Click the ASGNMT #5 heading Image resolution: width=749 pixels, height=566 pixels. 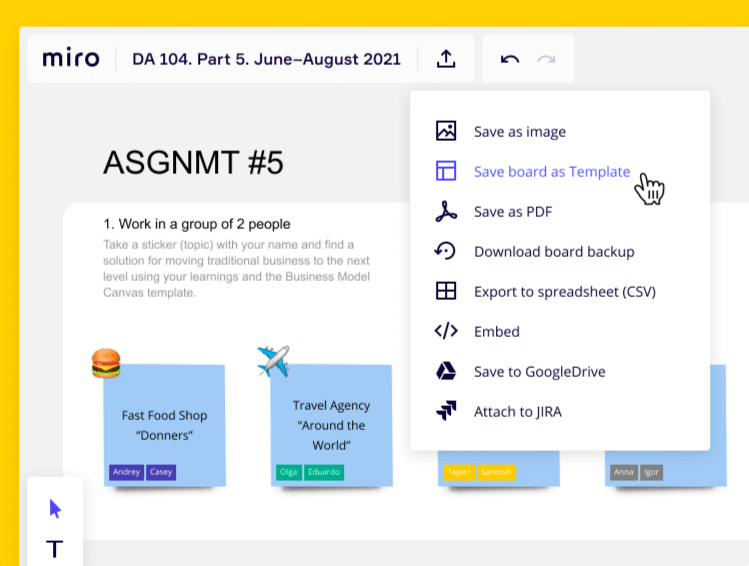click(x=193, y=162)
